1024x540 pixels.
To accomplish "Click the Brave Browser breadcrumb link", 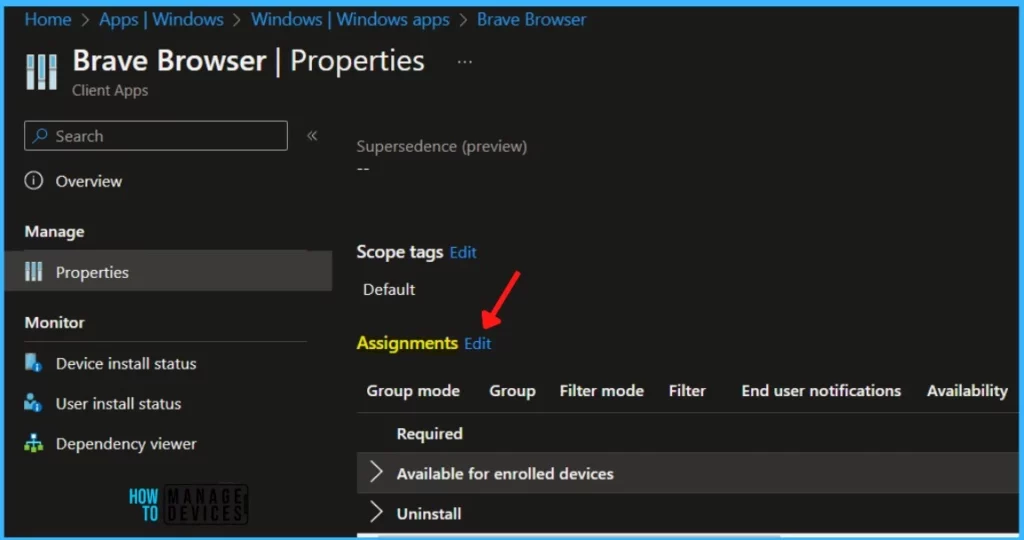I will 531,20.
